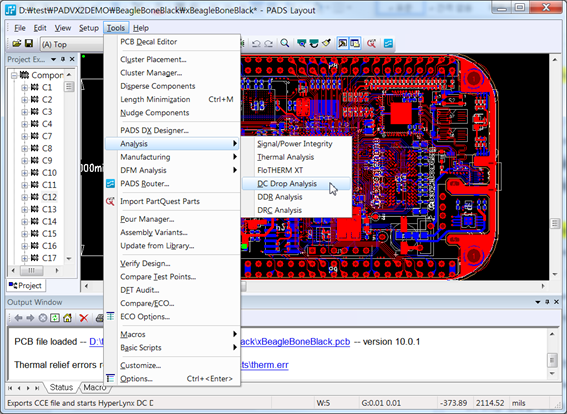Choose Signal/Power Integrity analysis
Screen dimensions: 567x414
296,144
